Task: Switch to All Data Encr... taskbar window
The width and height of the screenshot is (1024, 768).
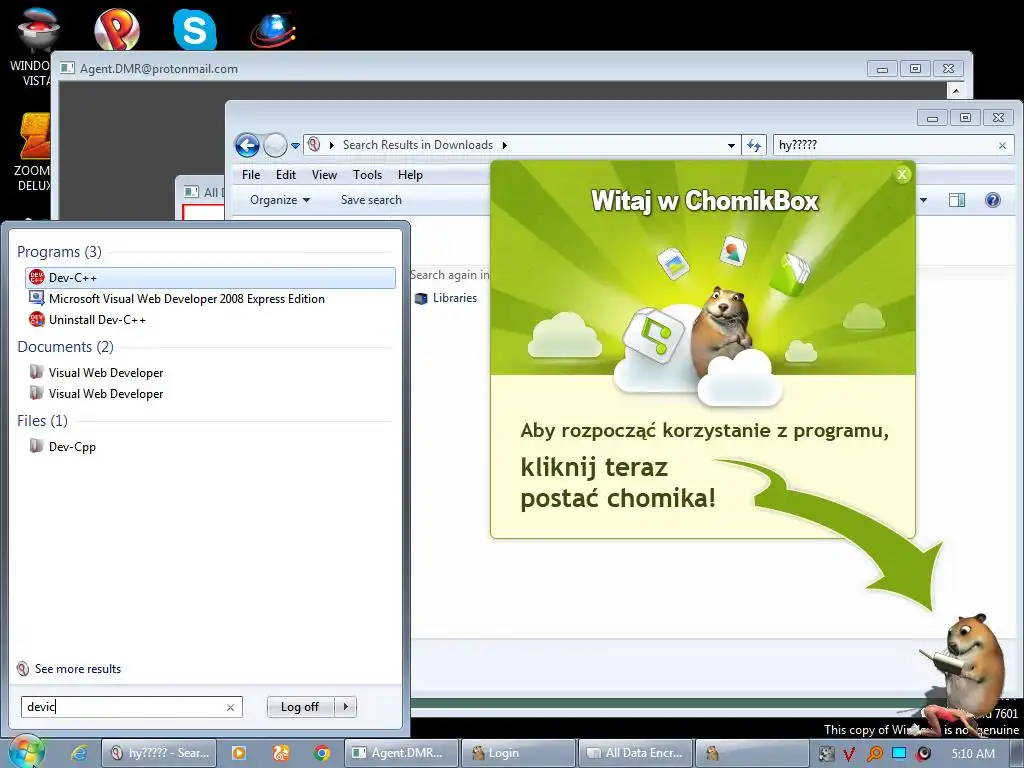Action: coord(636,753)
